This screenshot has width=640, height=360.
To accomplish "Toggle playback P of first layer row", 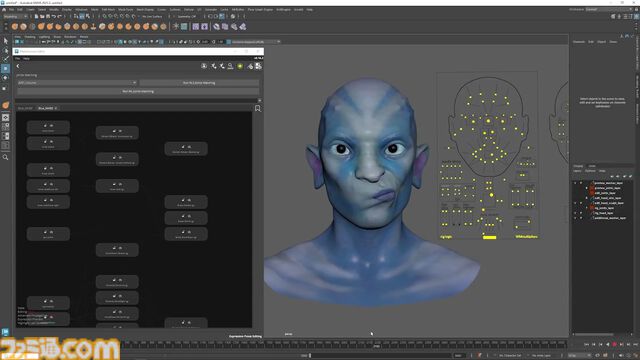I will click(x=581, y=183).
